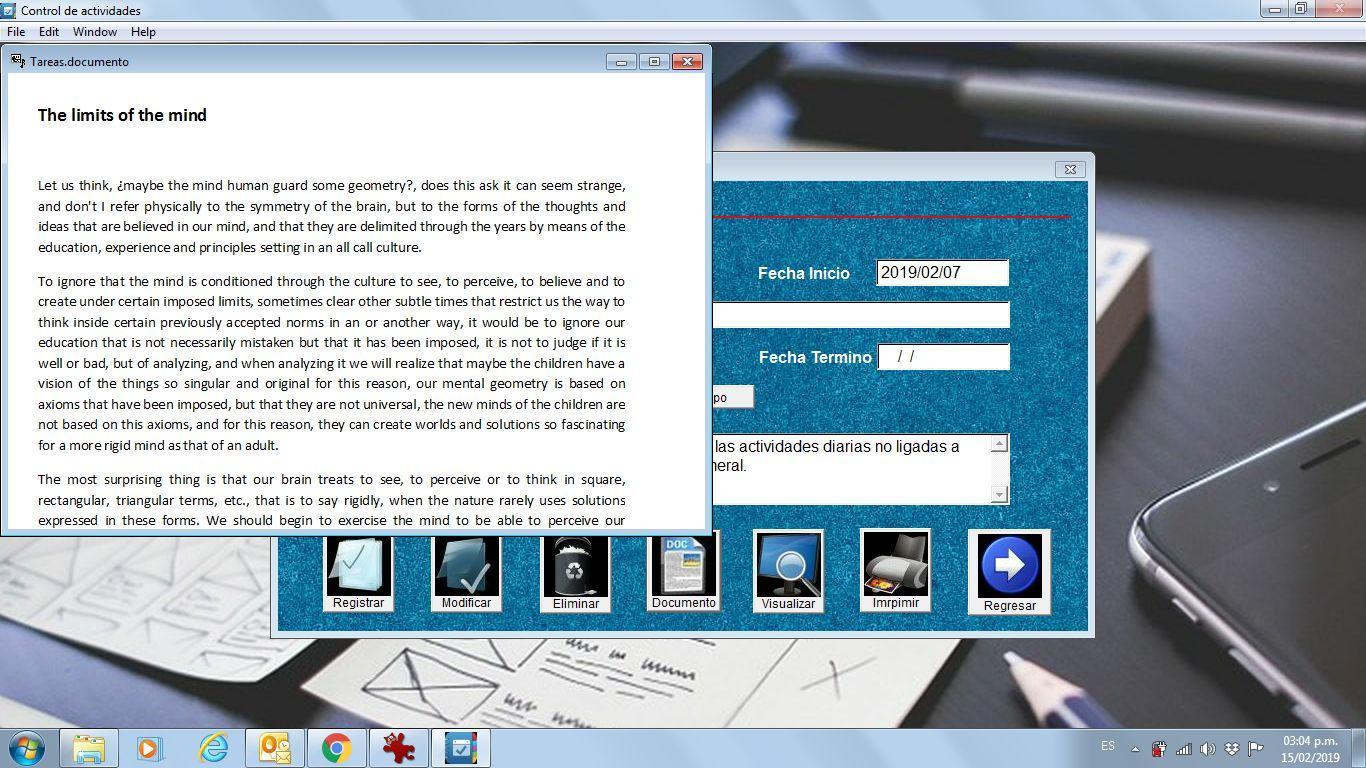Click the ES language indicator

click(x=1108, y=746)
